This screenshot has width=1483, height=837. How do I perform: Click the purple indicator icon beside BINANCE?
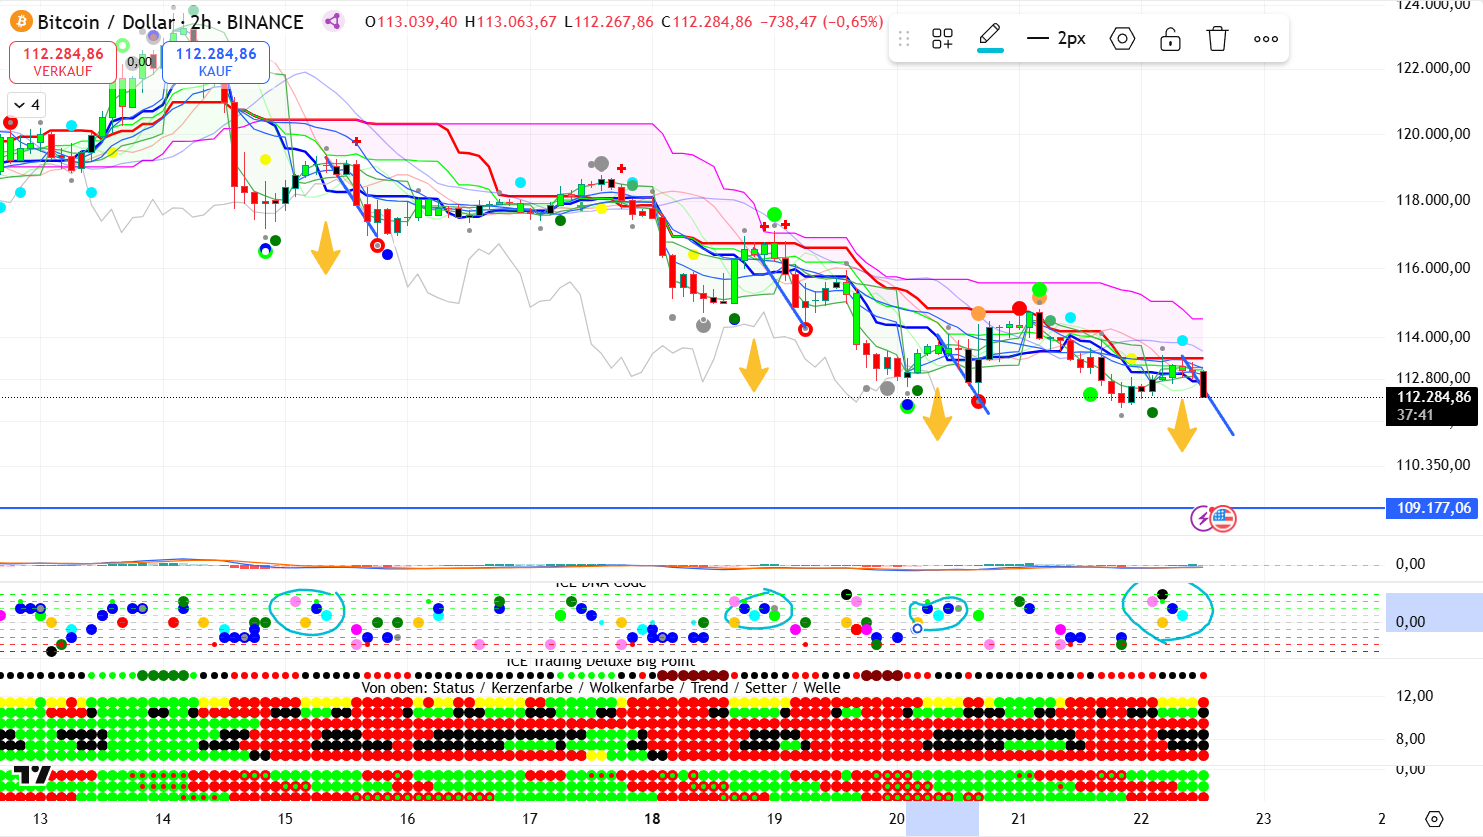[333, 22]
